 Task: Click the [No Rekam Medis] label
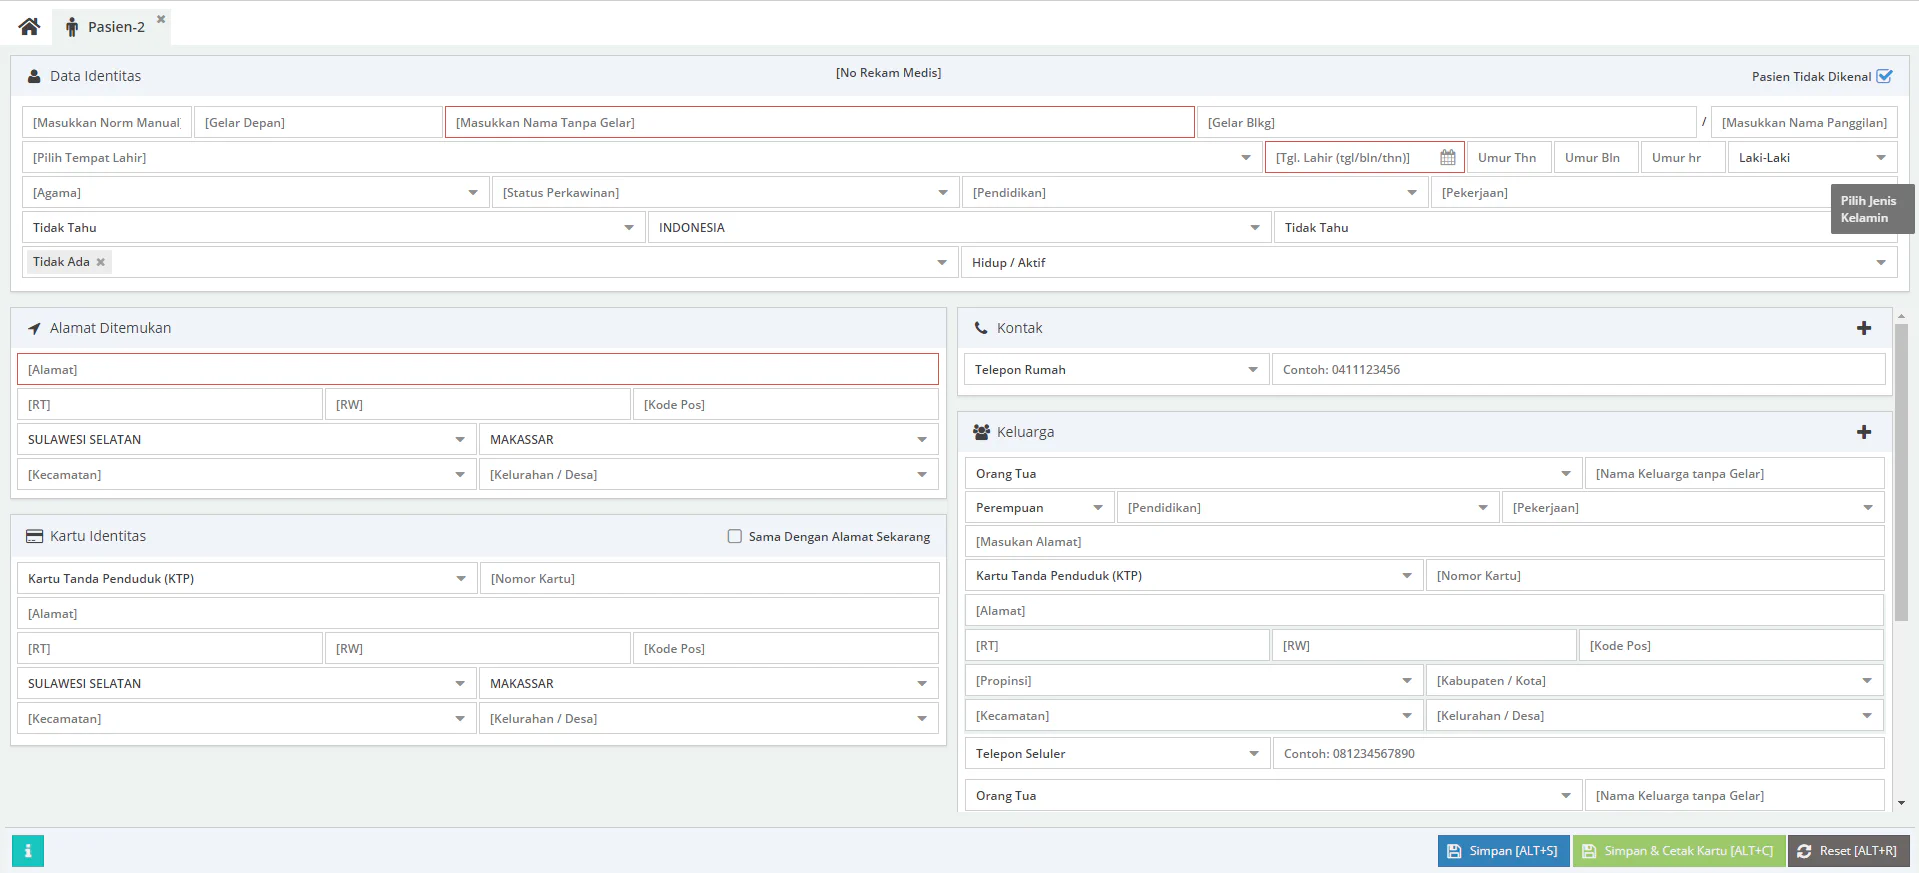tap(888, 73)
